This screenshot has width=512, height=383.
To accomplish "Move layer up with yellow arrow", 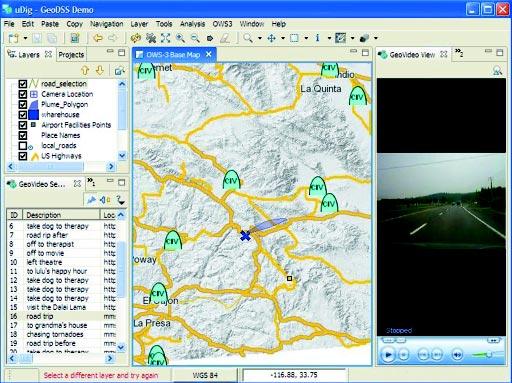I will (85, 70).
